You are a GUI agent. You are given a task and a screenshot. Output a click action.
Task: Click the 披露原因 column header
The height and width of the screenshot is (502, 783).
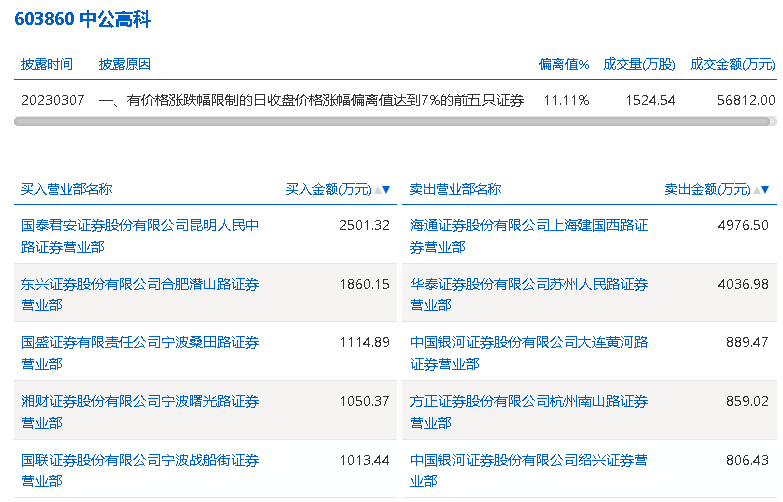click(125, 64)
